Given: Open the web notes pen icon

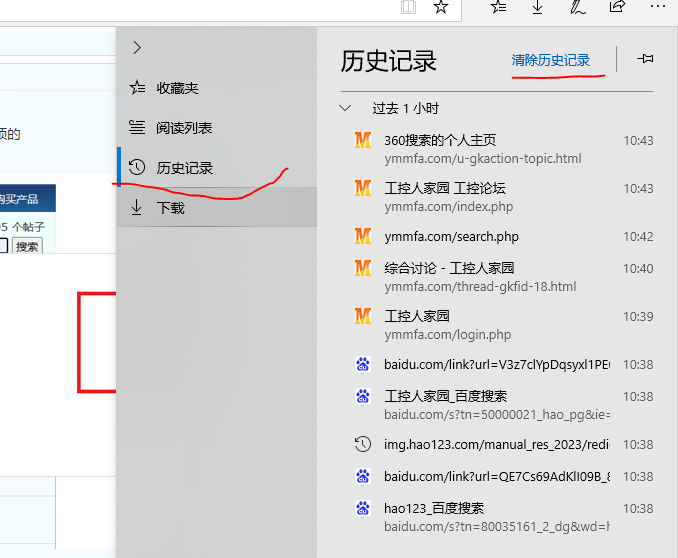Looking at the screenshot, I should pyautogui.click(x=577, y=7).
